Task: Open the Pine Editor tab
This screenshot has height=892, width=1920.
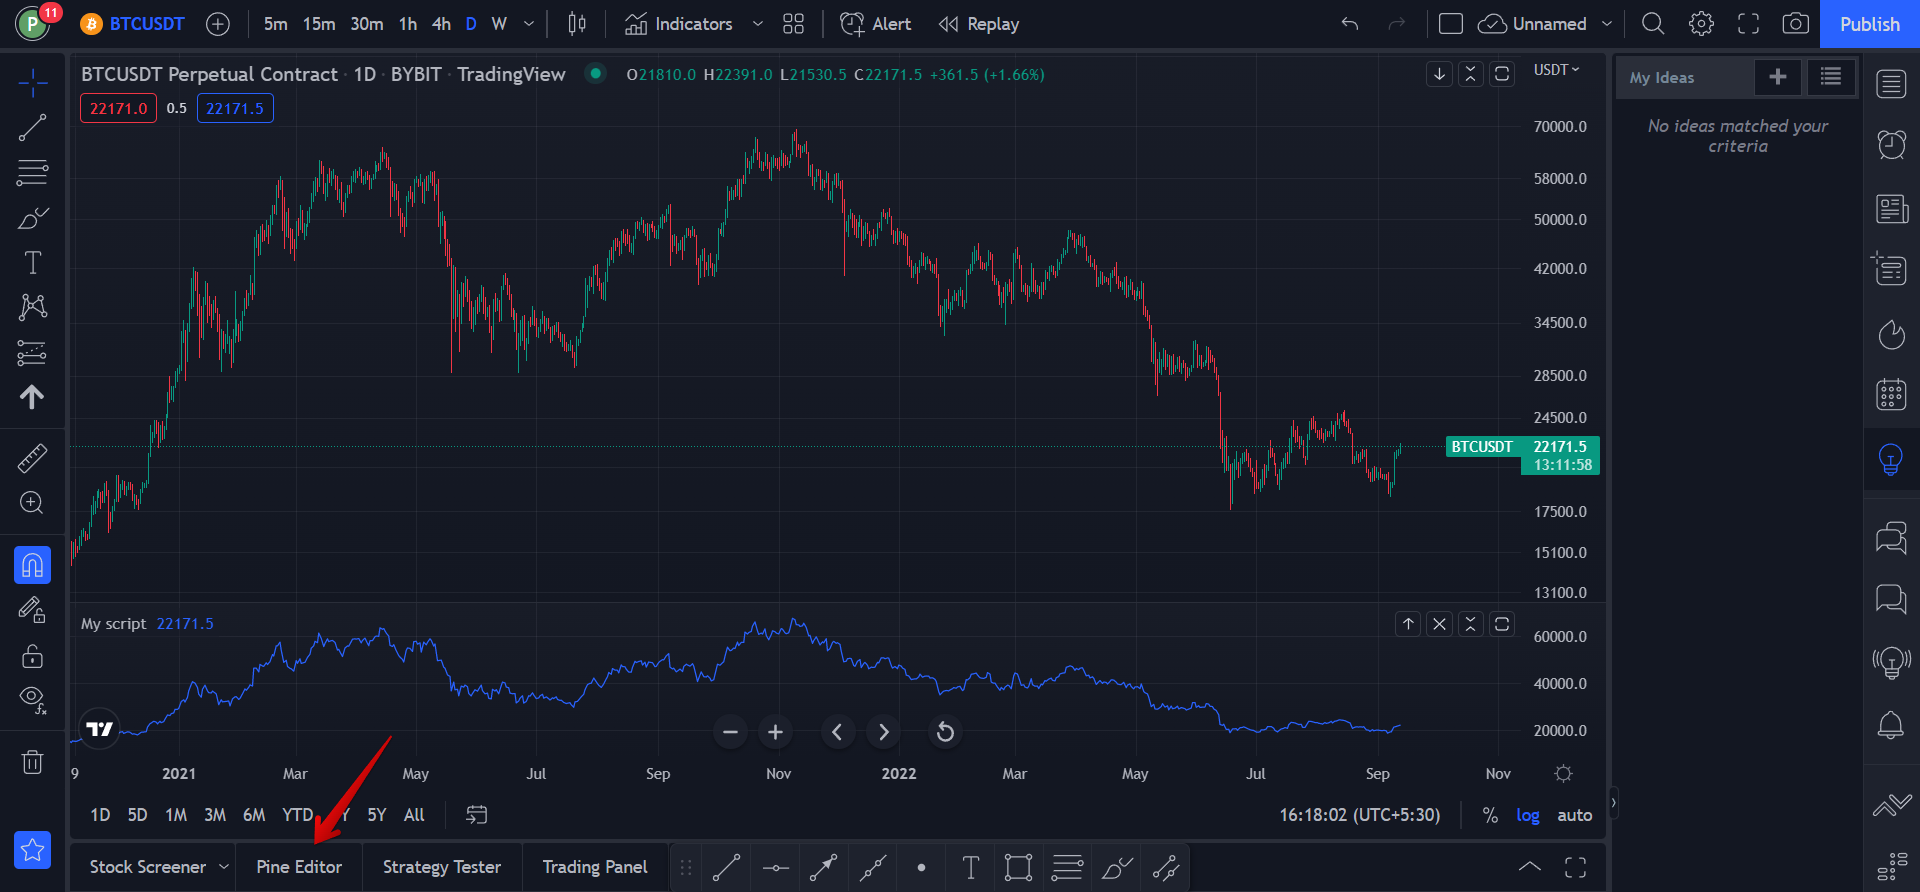Action: coord(299,867)
